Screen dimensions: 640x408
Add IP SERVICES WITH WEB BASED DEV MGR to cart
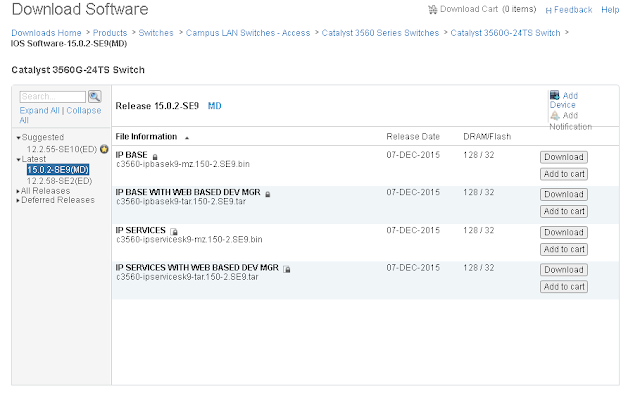(564, 287)
